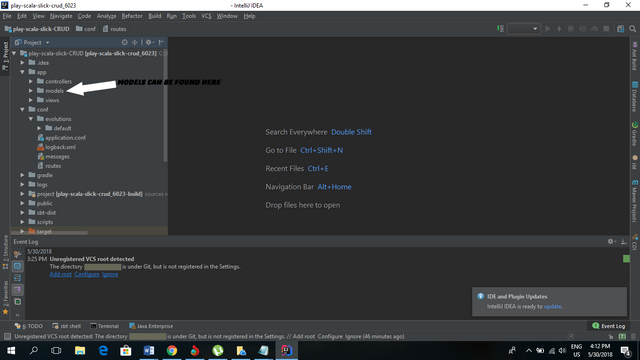Open Project Structure from toolbar icon

[620, 29]
